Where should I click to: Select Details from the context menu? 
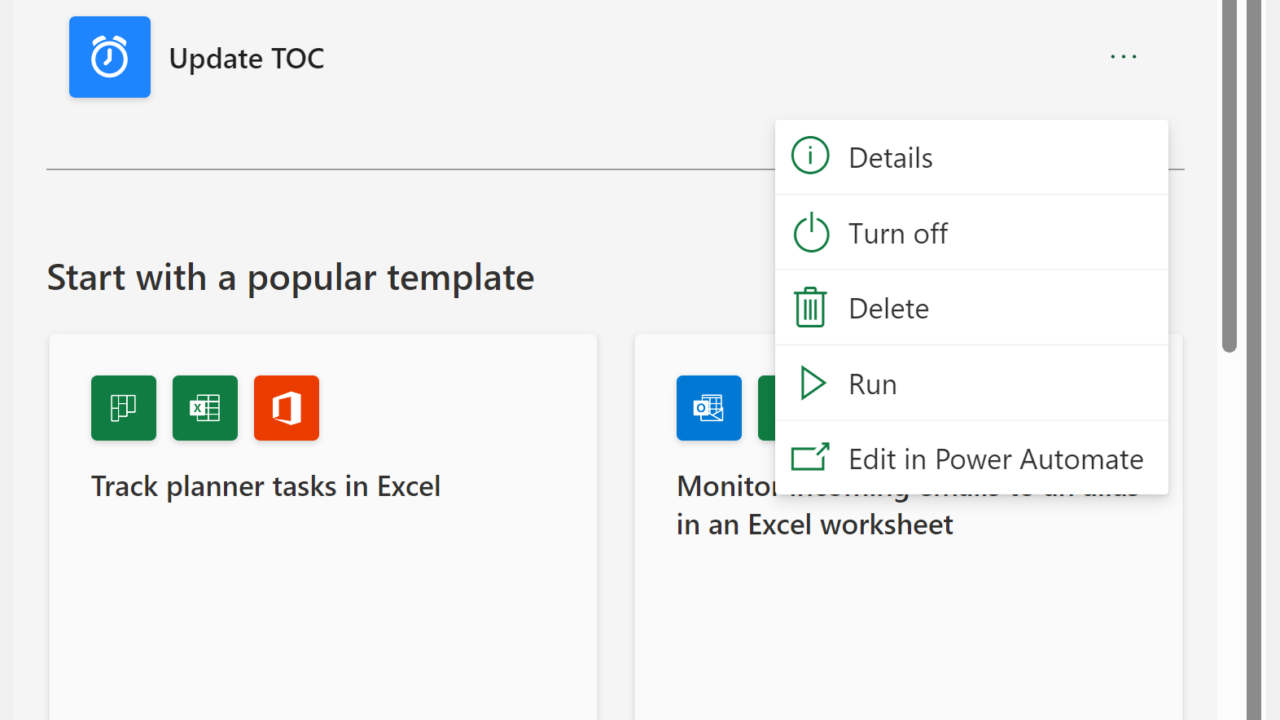tap(890, 158)
